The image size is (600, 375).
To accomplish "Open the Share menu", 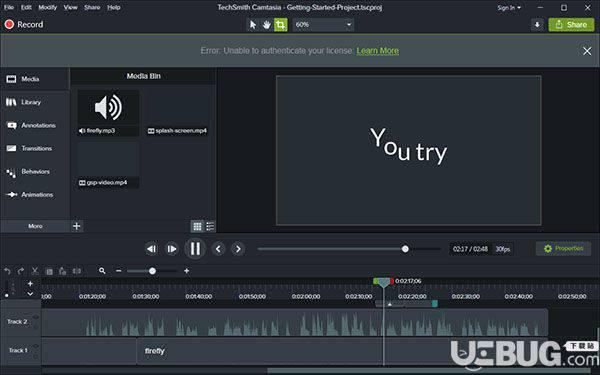I will 92,7.
